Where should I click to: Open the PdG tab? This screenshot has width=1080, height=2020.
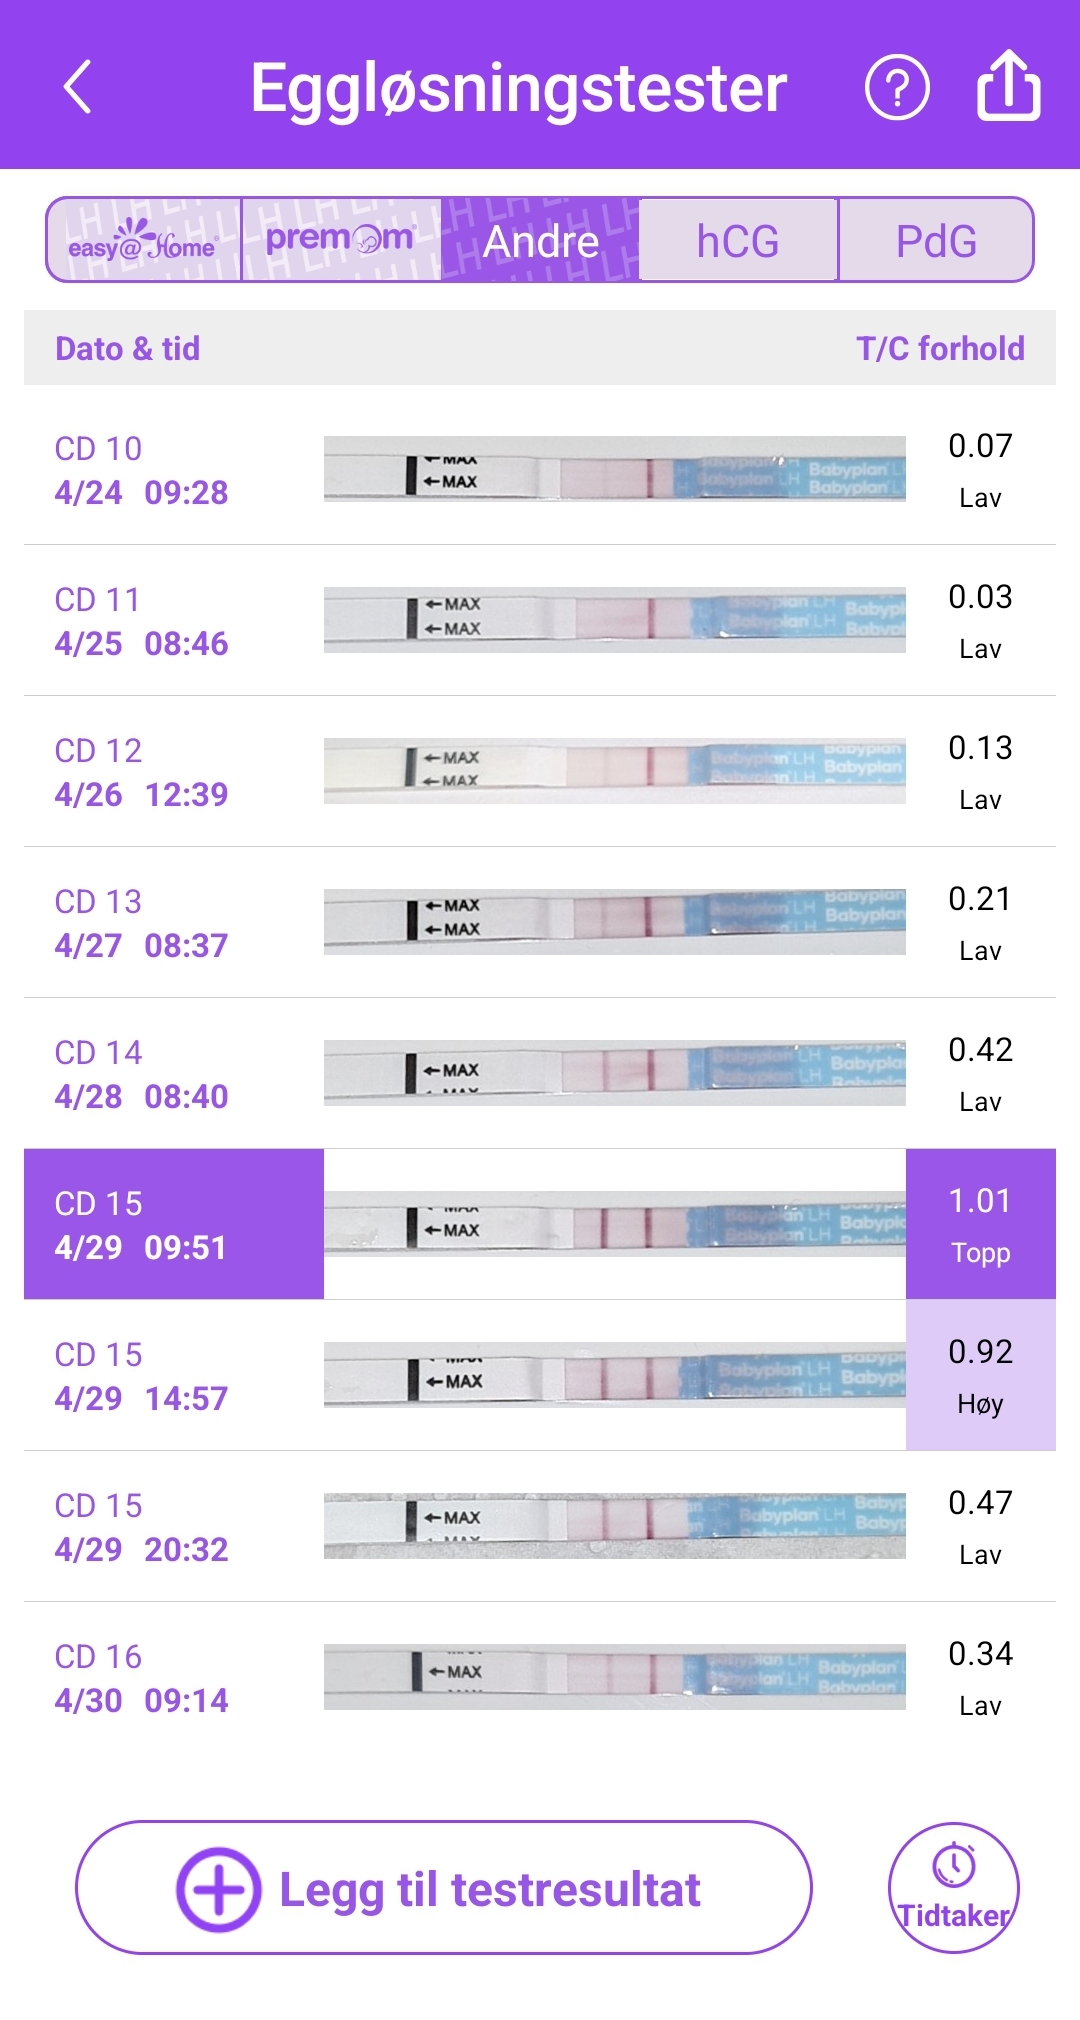(x=936, y=240)
